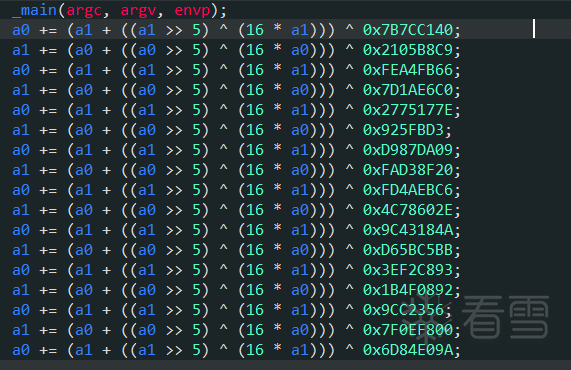Click constant 0x2775177E
The image size is (571, 370).
(x=408, y=110)
